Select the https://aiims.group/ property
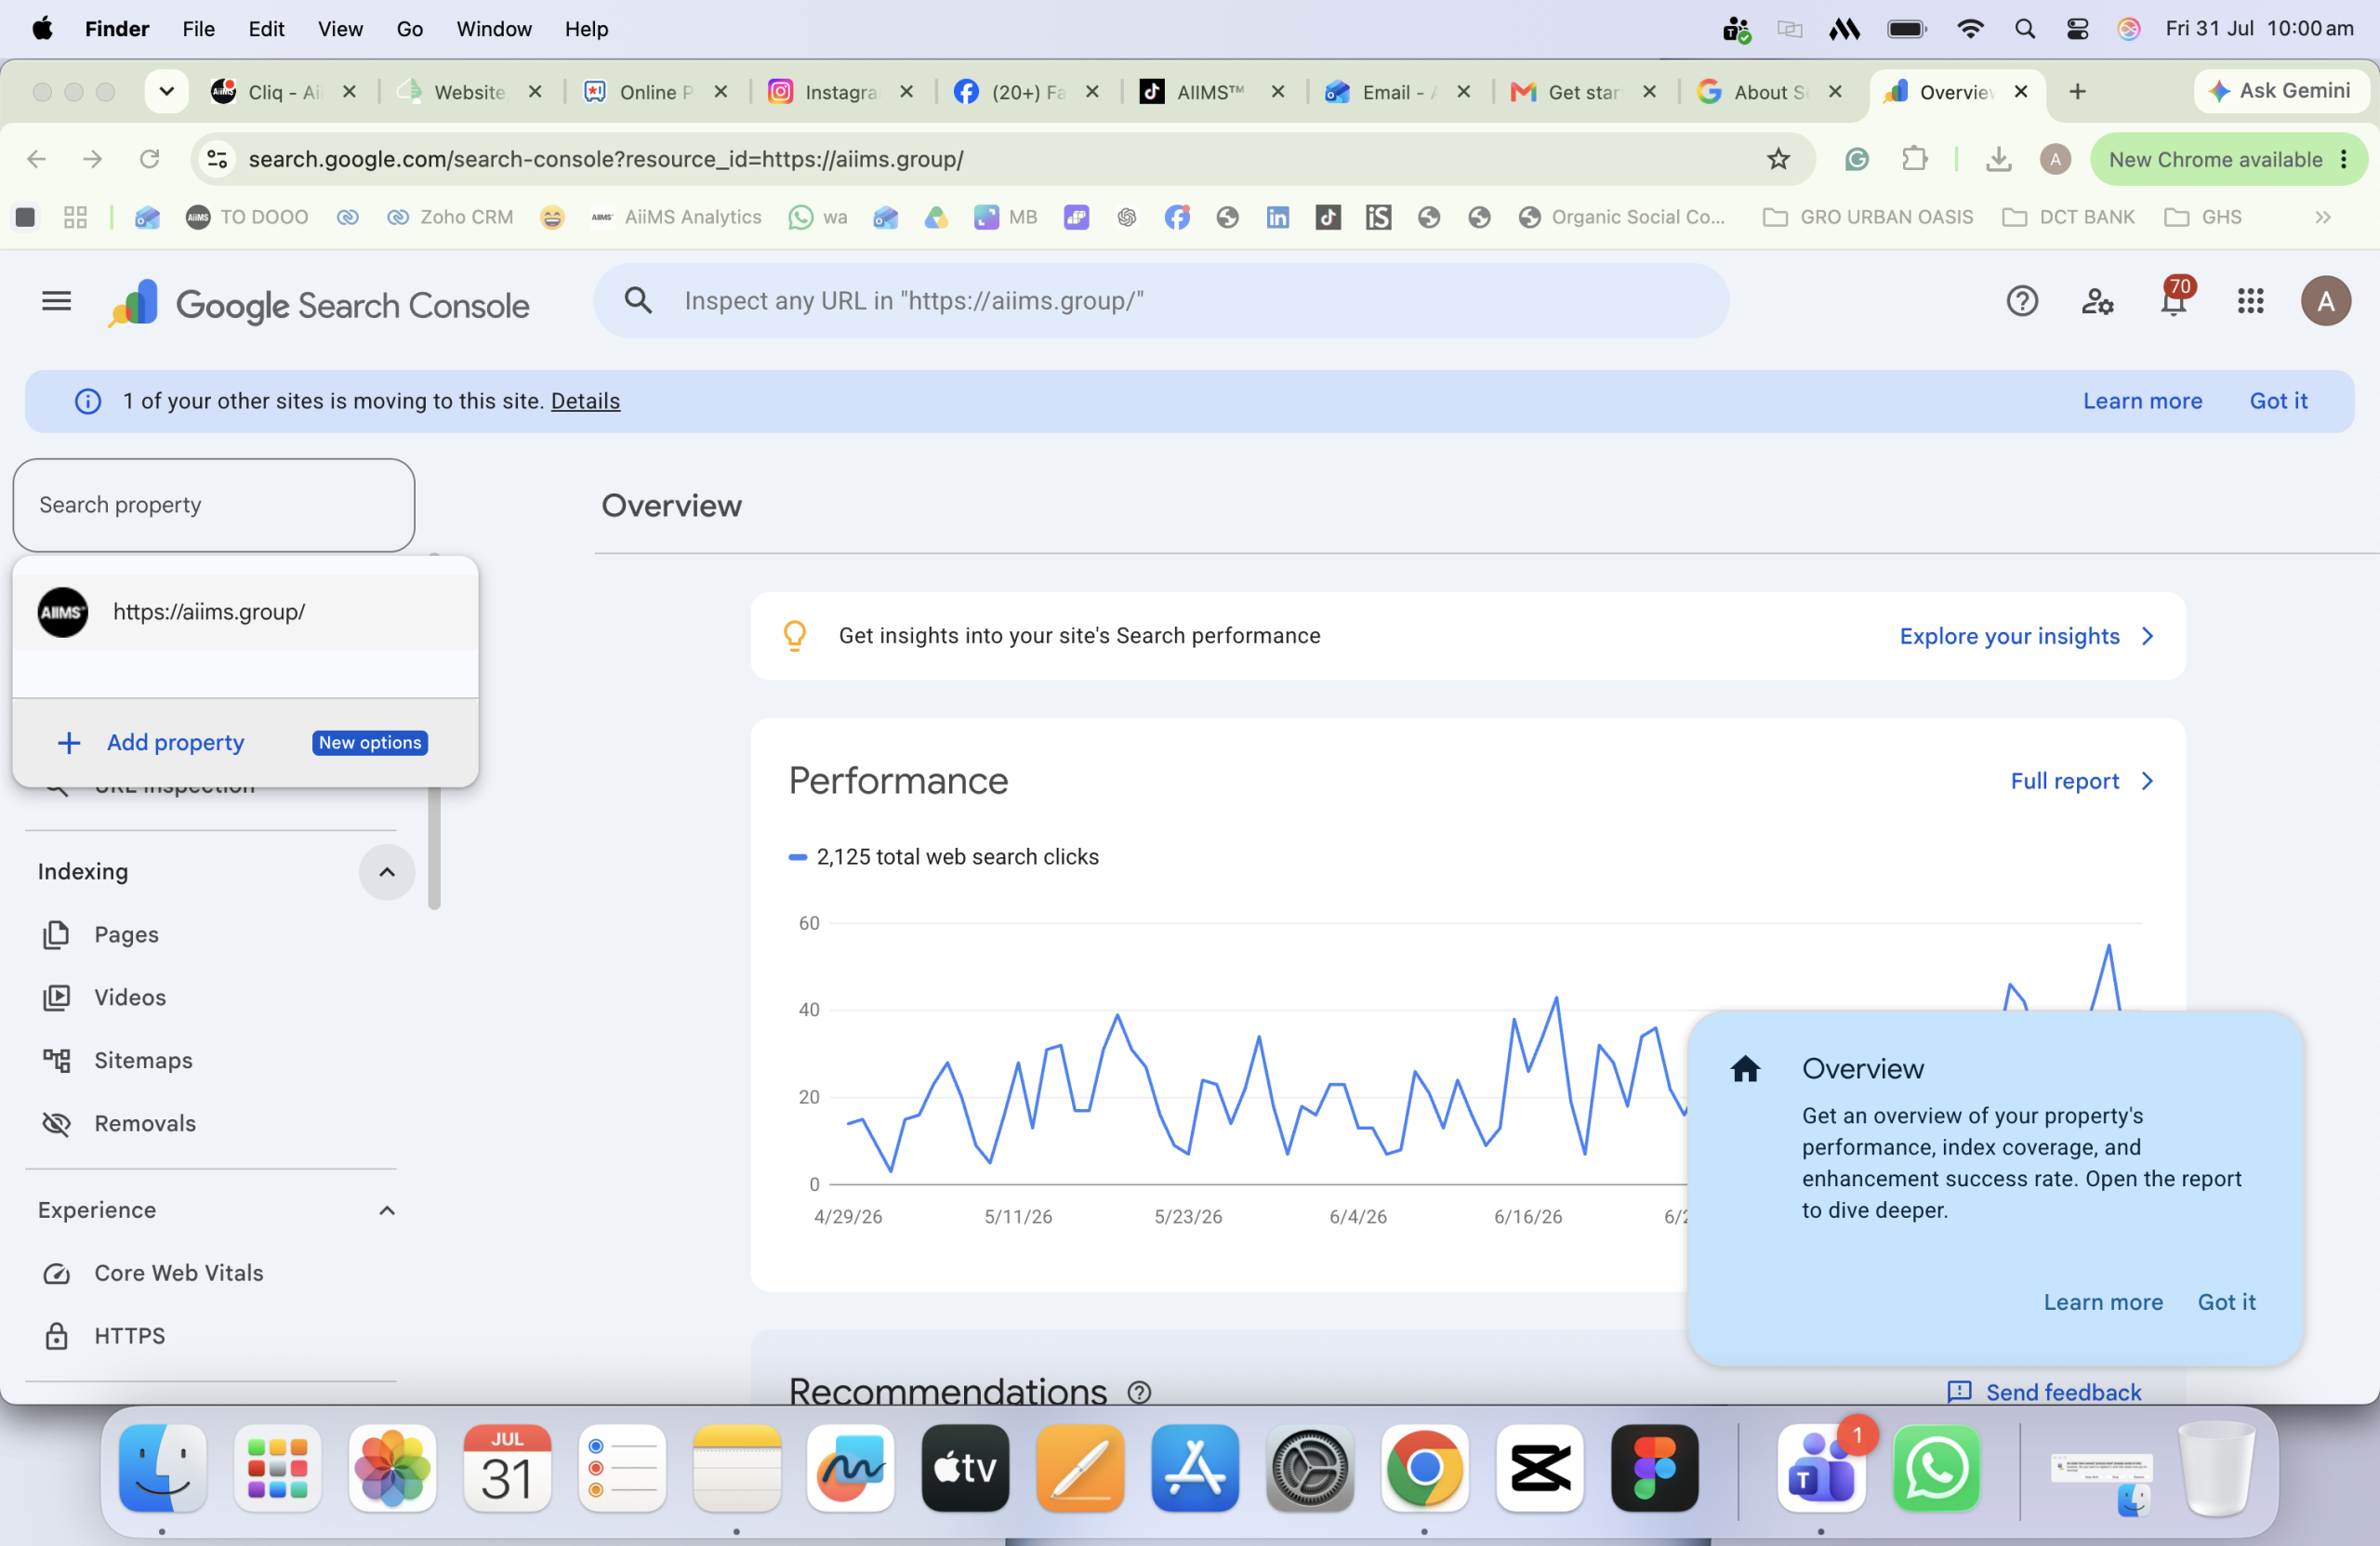This screenshot has width=2380, height=1546. tap(245, 612)
